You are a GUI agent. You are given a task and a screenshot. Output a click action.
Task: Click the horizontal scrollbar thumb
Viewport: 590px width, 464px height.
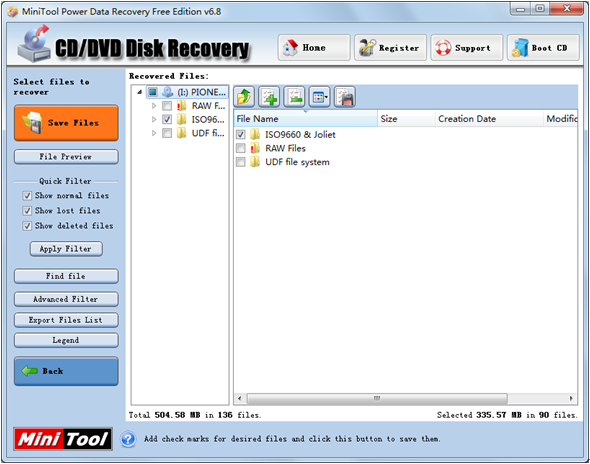click(377, 398)
